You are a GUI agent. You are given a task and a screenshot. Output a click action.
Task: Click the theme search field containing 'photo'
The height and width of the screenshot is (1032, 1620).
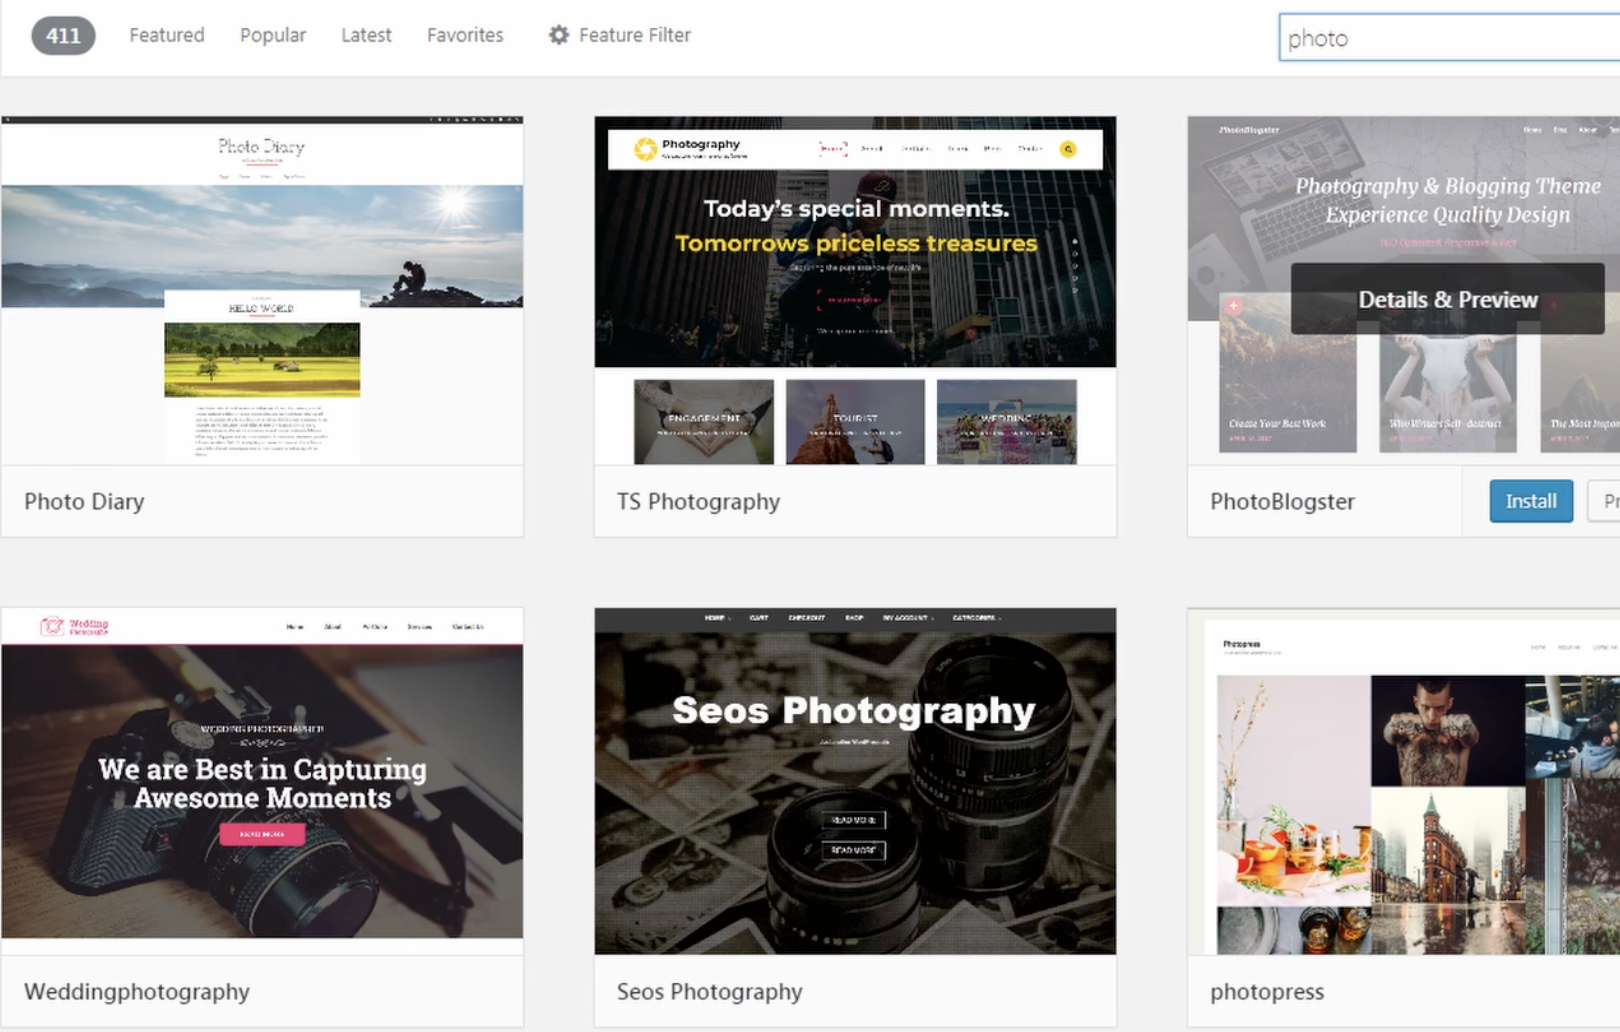coord(1449,38)
